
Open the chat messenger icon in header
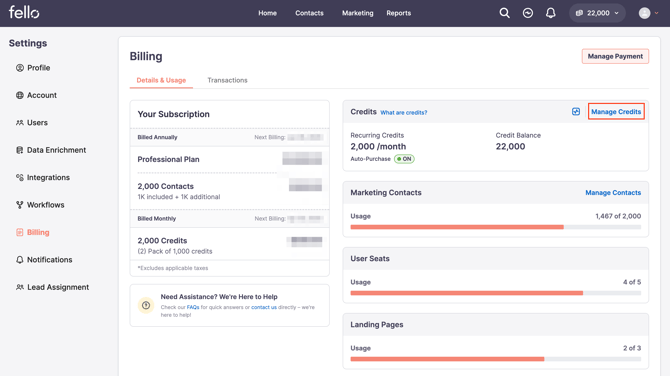coord(528,13)
